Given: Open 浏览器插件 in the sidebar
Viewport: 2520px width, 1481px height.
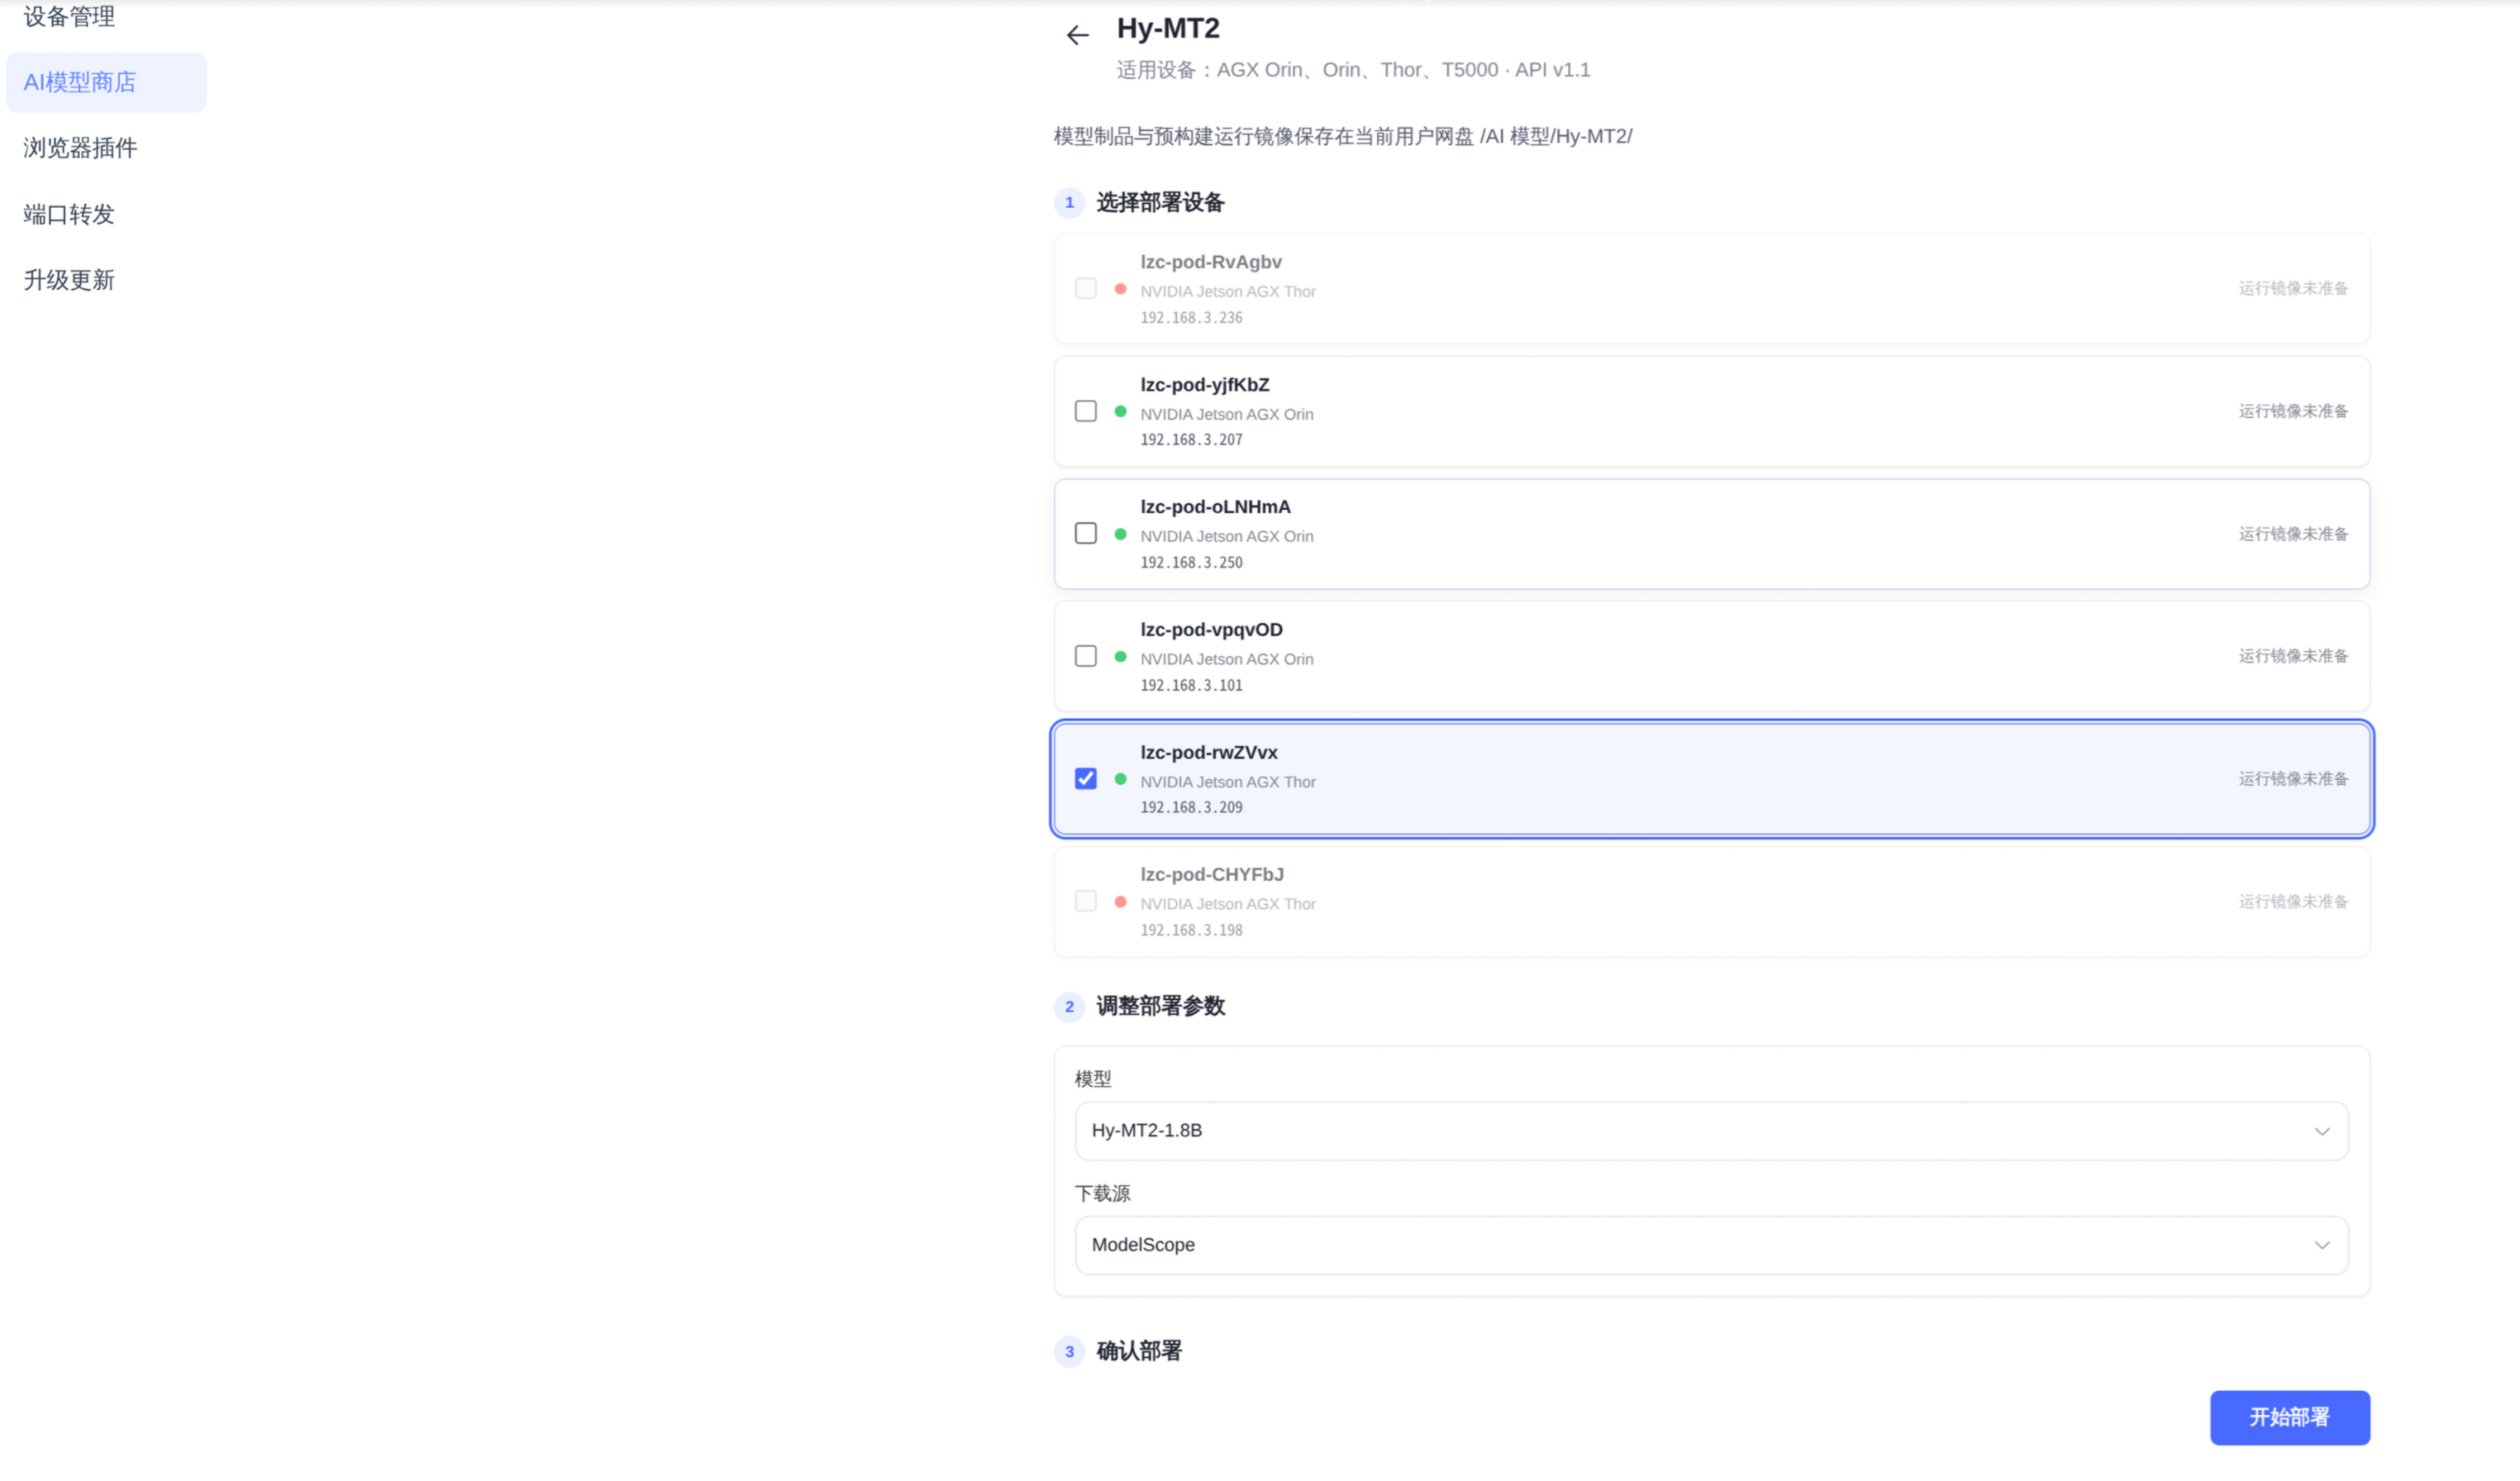Looking at the screenshot, I should click(80, 148).
